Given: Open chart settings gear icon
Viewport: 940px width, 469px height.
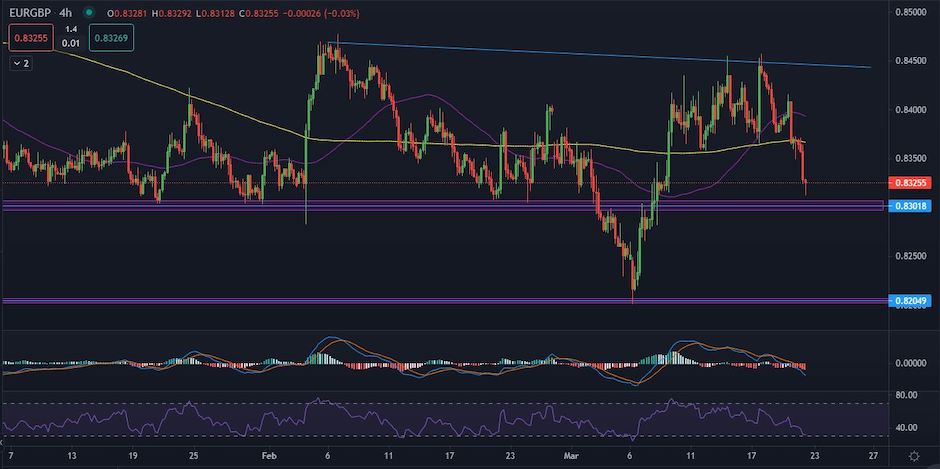Looking at the screenshot, I should pyautogui.click(x=914, y=456).
